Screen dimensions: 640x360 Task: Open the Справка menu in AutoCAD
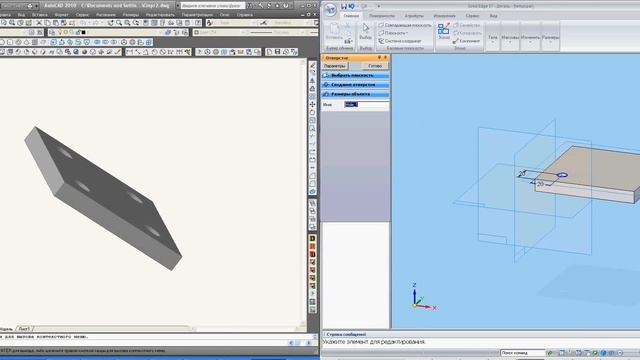[x=244, y=14]
